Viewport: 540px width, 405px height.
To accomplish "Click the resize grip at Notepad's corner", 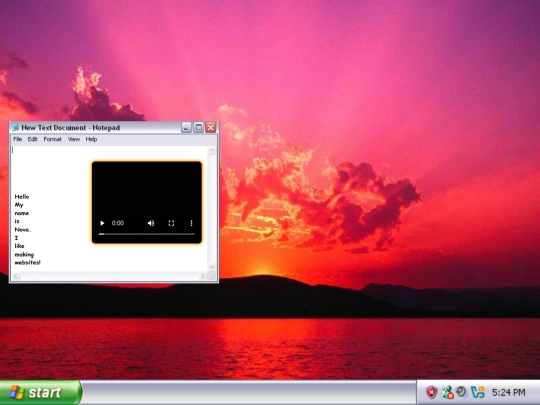I will (x=212, y=276).
